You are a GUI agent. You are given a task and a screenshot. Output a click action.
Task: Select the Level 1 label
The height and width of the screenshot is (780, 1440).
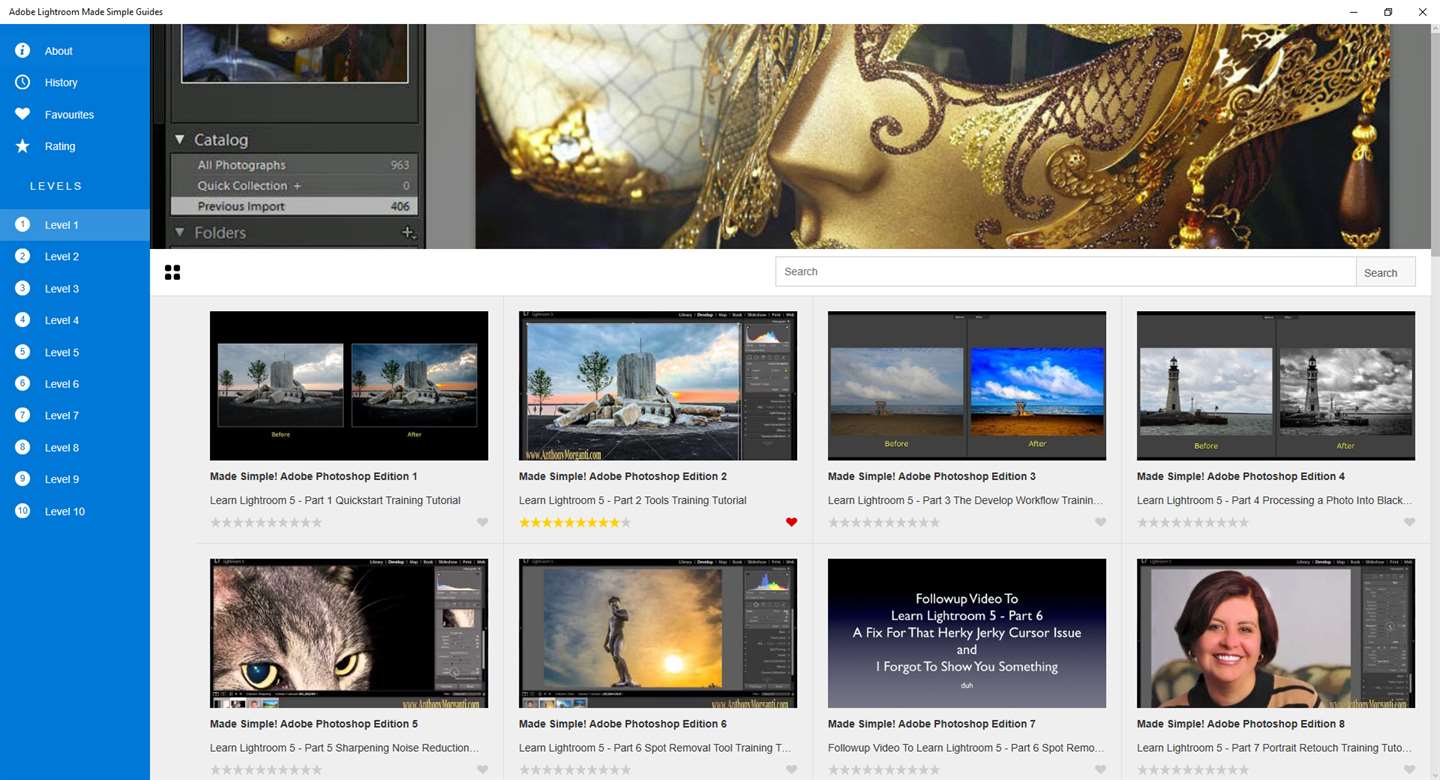coord(62,225)
